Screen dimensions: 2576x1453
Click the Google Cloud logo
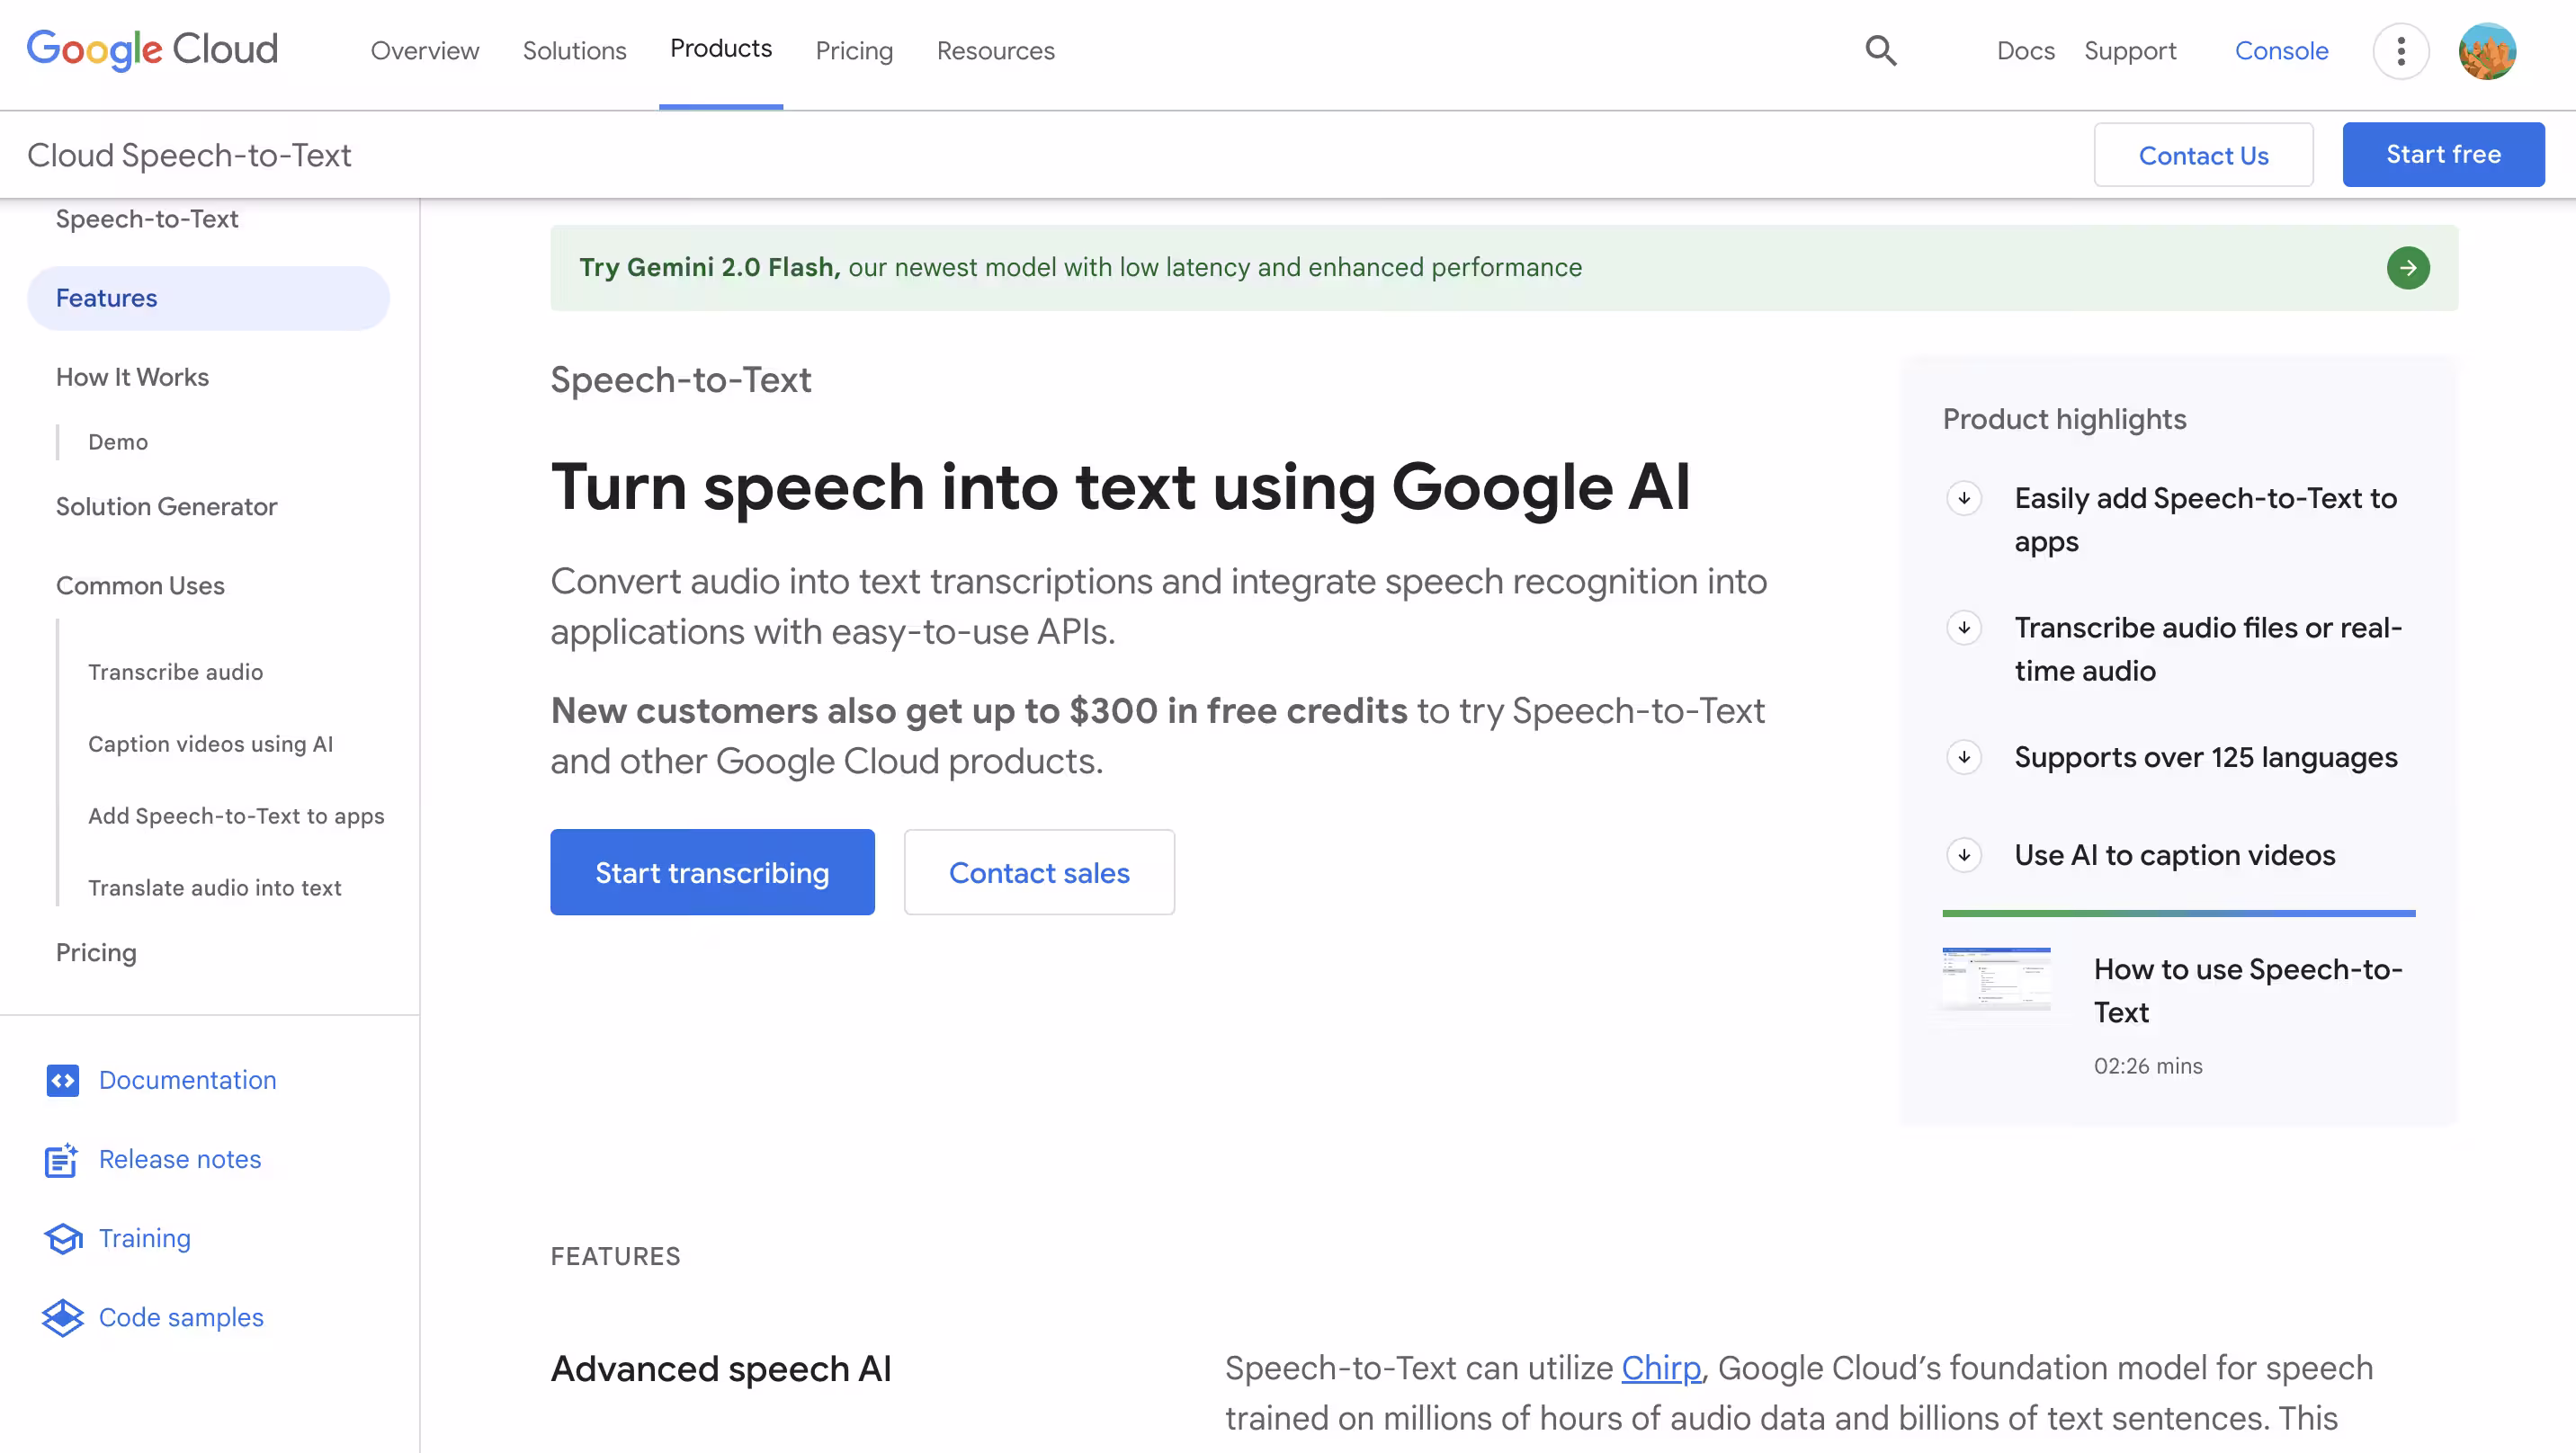point(152,50)
